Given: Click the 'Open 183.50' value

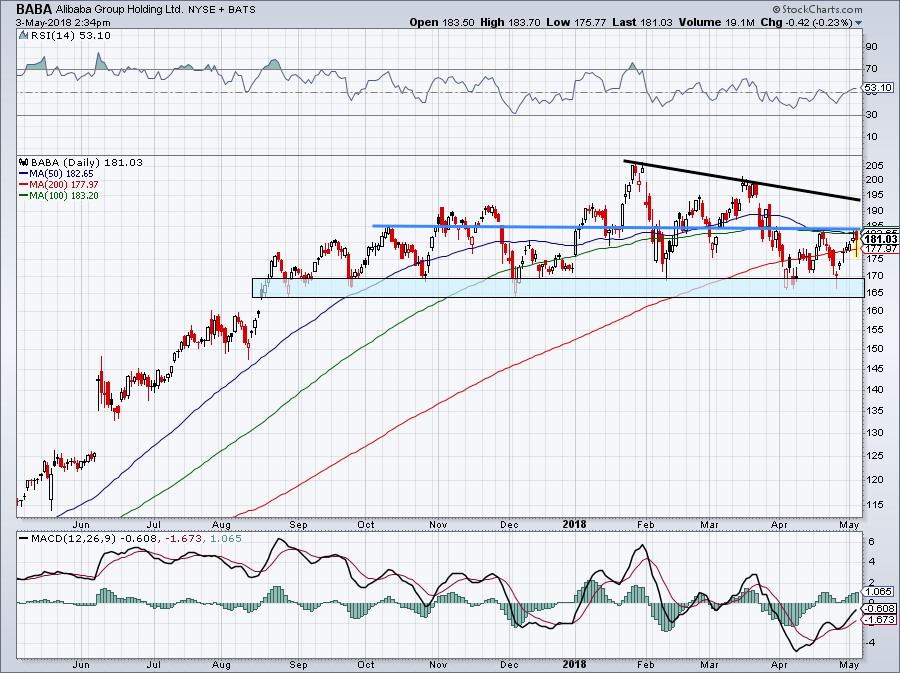Looking at the screenshot, I should 442,22.
